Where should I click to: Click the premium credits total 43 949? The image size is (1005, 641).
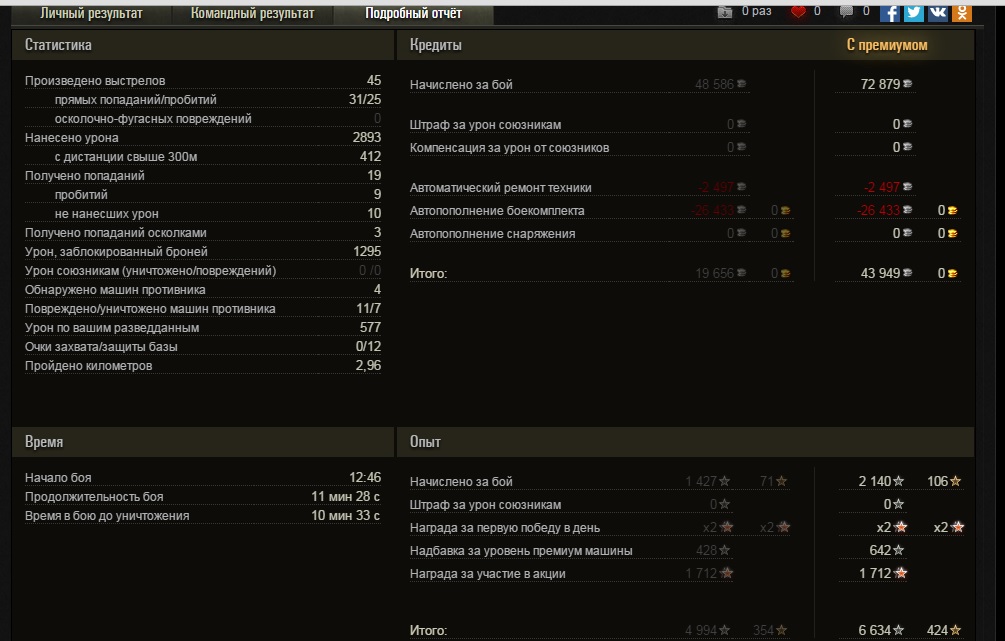point(881,273)
